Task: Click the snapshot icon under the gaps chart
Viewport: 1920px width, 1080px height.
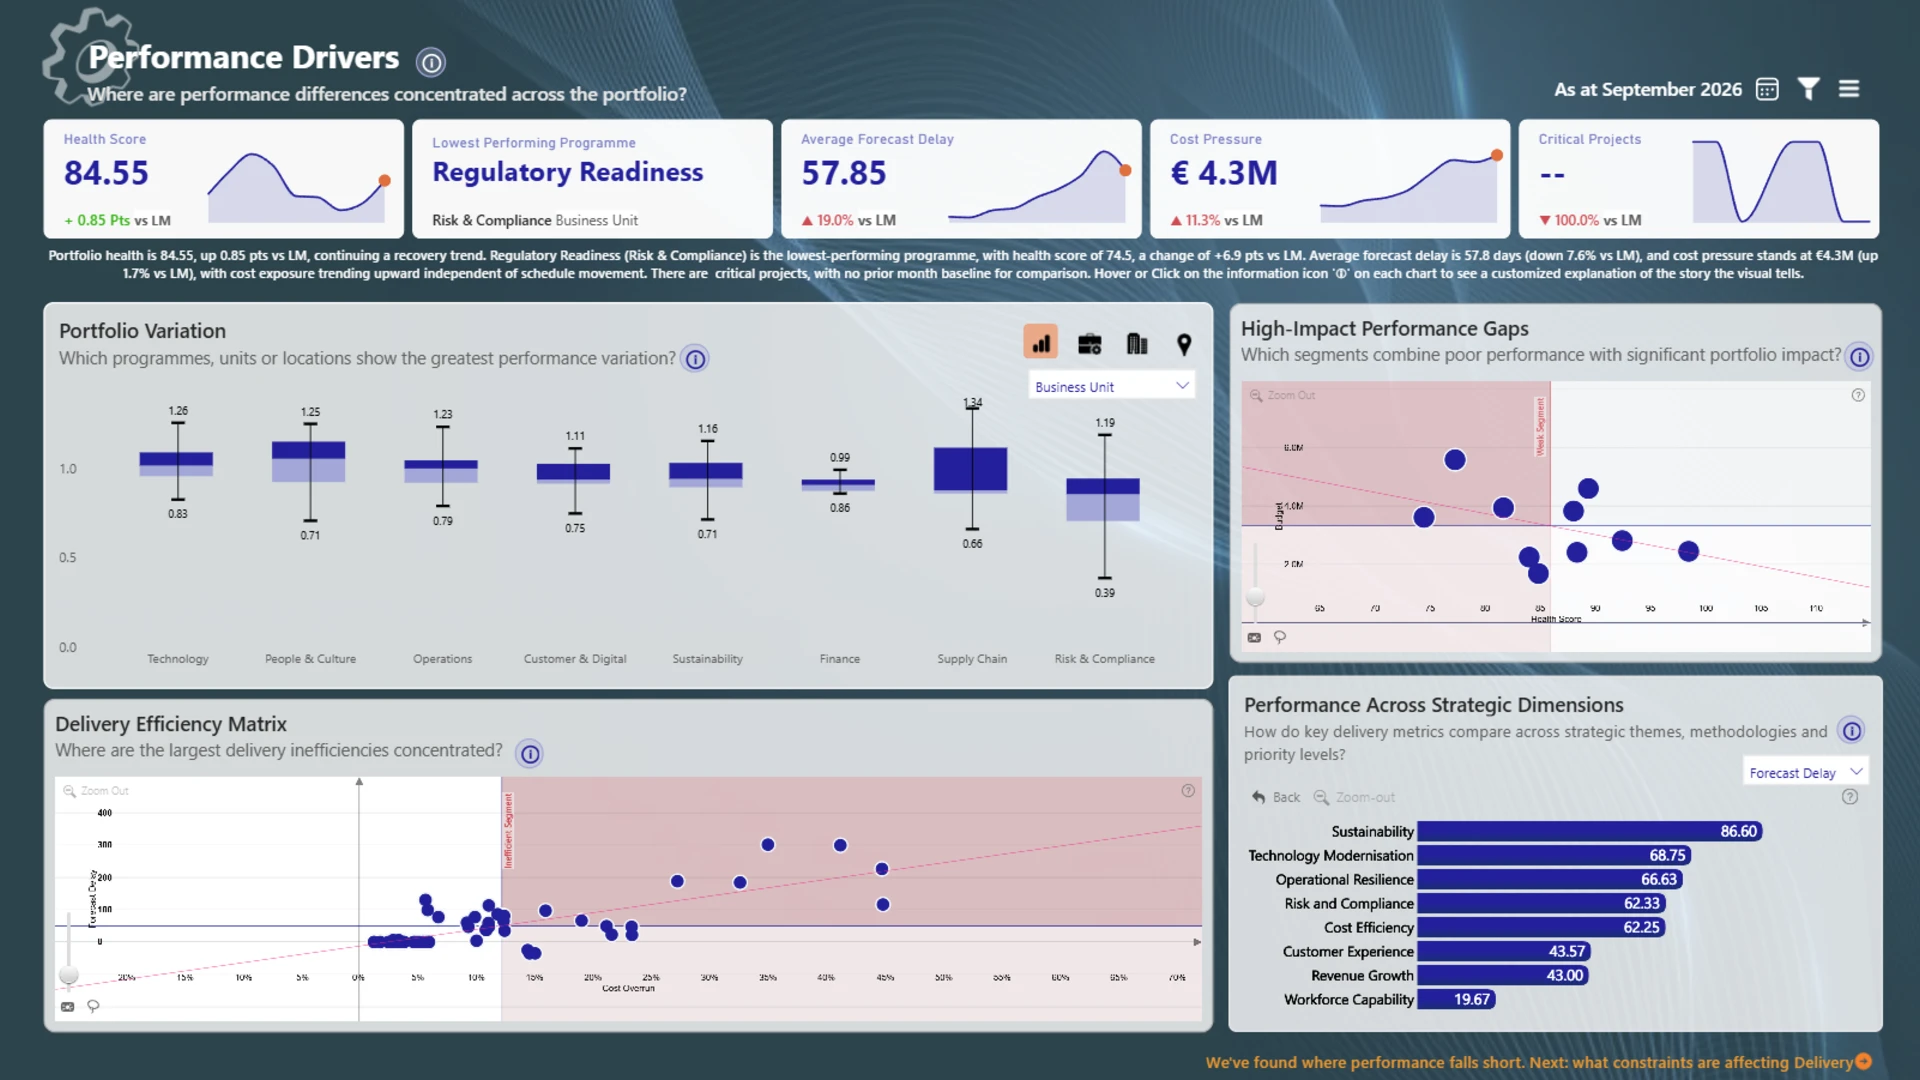Action: click(1254, 637)
